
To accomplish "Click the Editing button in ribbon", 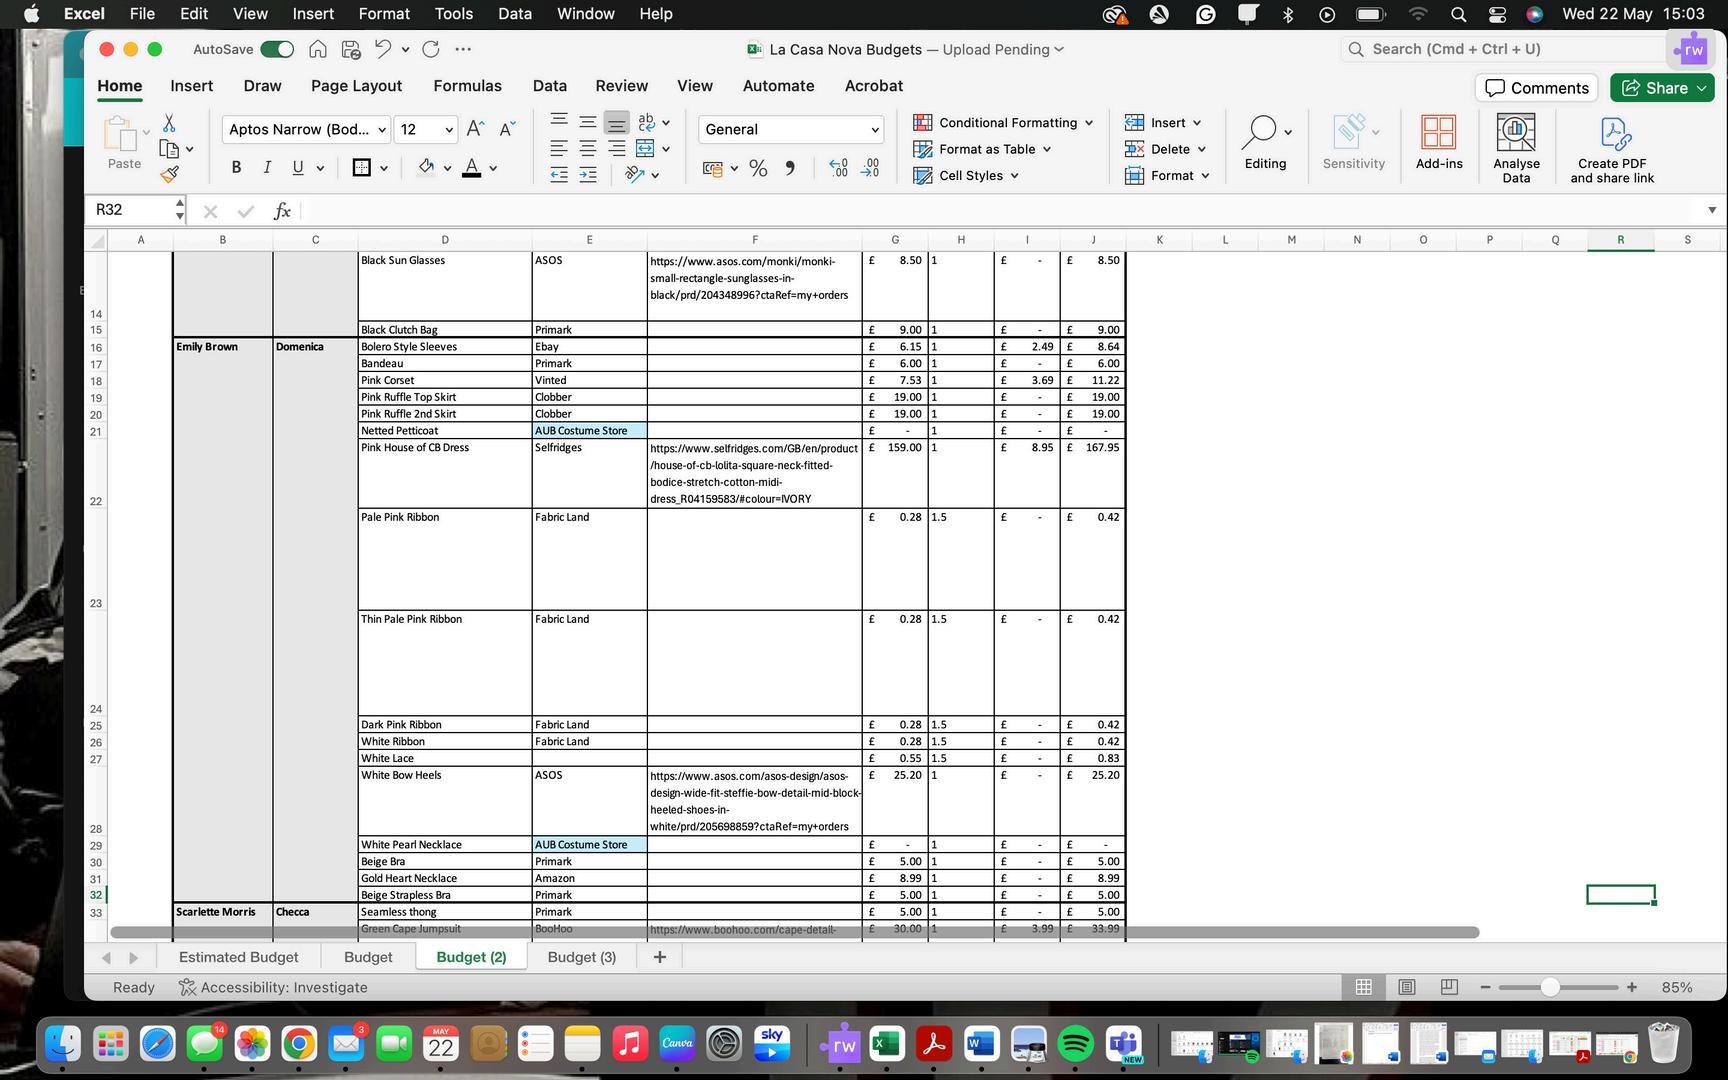I will [1265, 142].
